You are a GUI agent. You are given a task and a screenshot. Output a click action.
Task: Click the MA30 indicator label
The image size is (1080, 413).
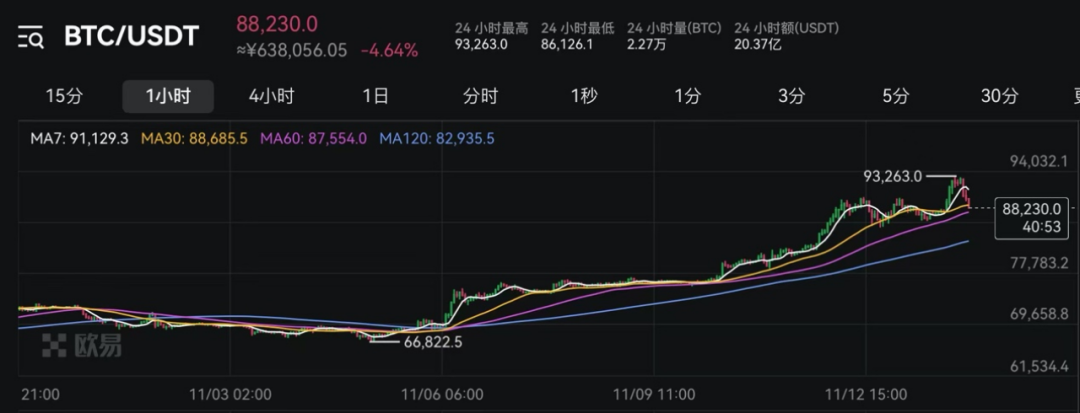click(x=194, y=138)
